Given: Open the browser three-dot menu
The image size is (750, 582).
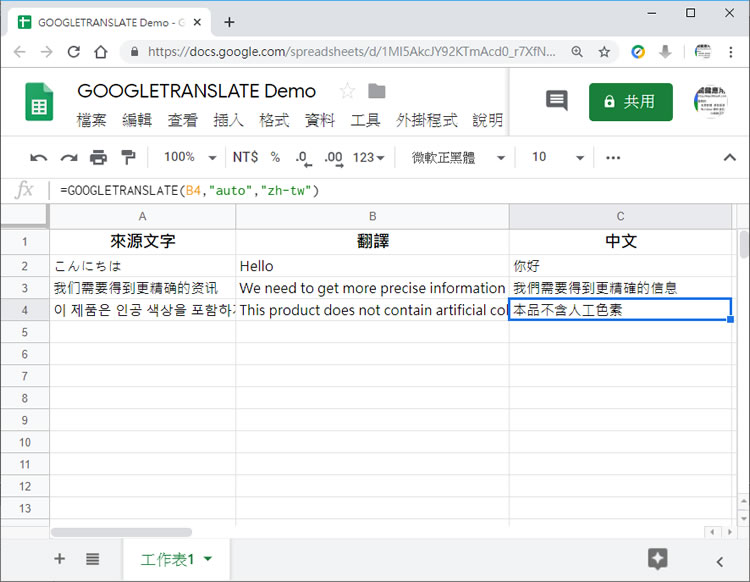Looking at the screenshot, I should click(730, 52).
